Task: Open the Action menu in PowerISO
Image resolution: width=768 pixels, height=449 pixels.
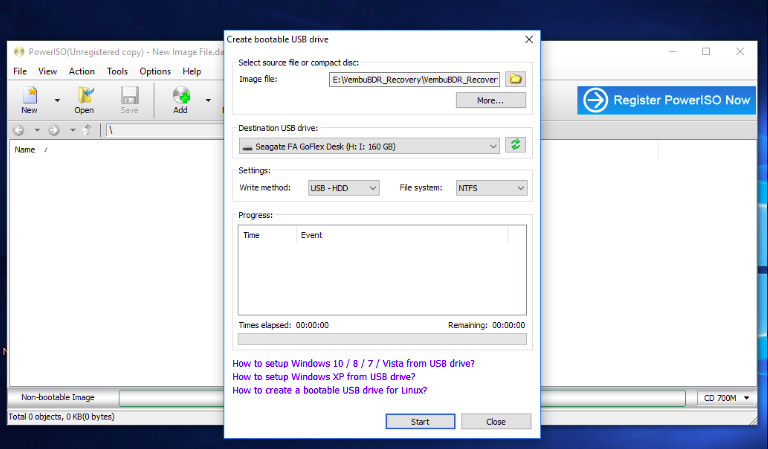Action: 82,71
